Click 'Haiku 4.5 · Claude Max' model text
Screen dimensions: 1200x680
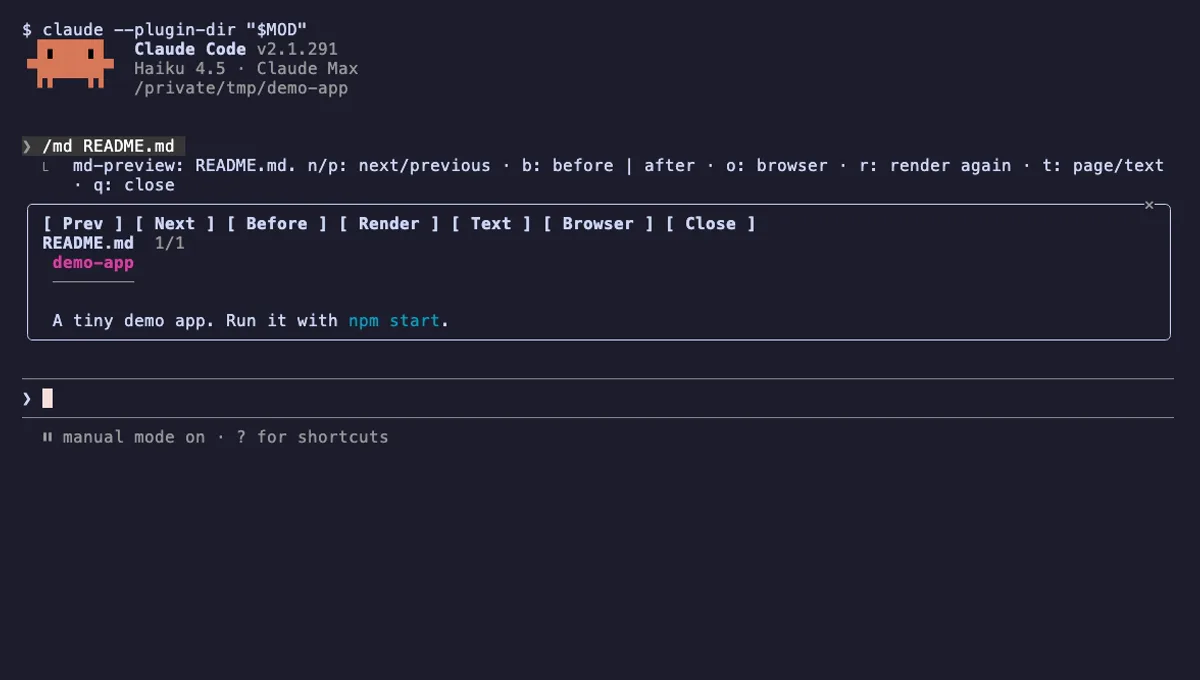(246, 69)
